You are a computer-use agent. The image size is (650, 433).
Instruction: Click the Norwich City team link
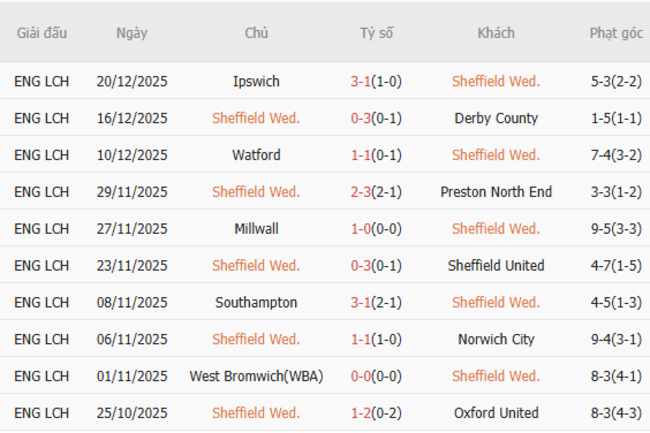coord(495,339)
